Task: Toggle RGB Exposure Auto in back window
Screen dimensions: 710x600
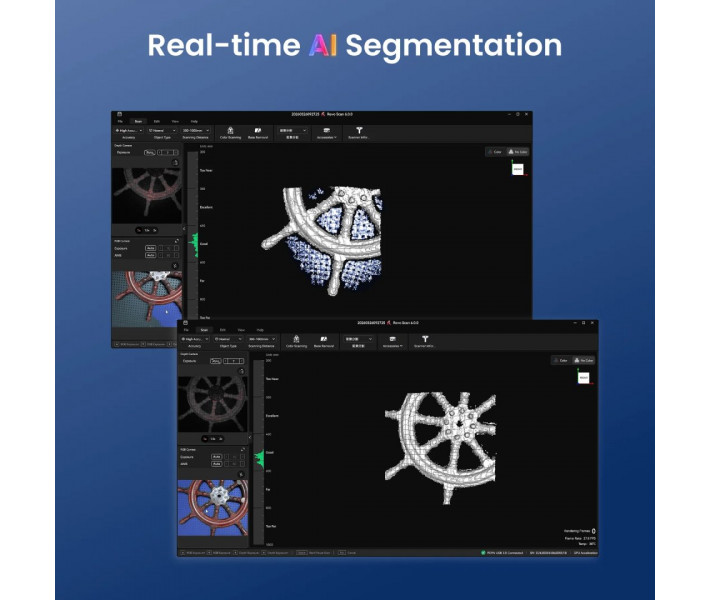Action: click(x=150, y=248)
